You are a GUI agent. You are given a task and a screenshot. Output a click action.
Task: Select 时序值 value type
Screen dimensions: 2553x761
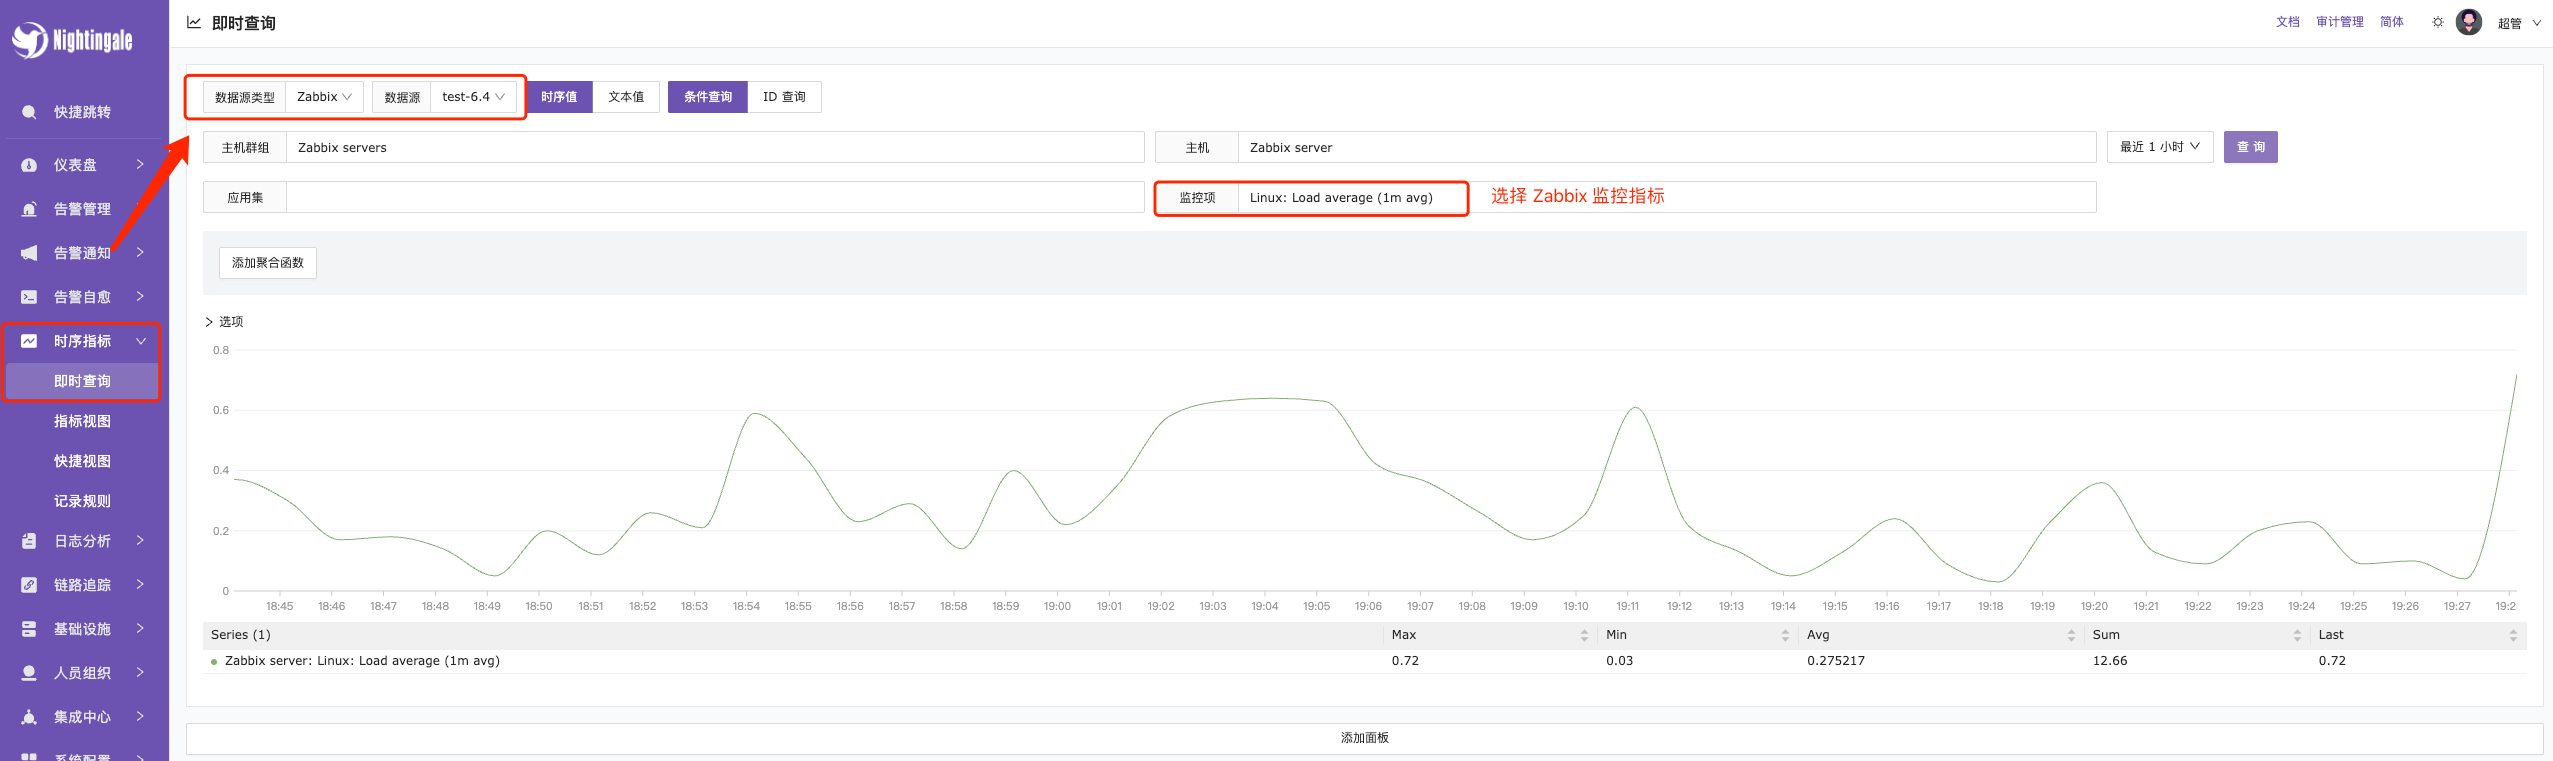(559, 97)
